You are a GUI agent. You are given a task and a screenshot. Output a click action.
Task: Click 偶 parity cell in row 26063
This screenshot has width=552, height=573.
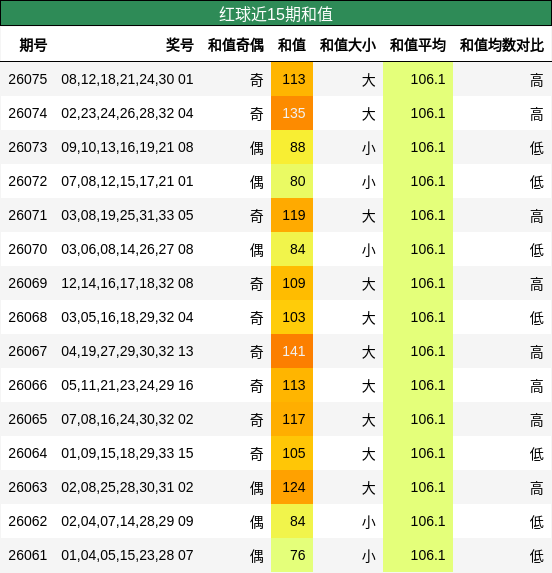tap(256, 488)
